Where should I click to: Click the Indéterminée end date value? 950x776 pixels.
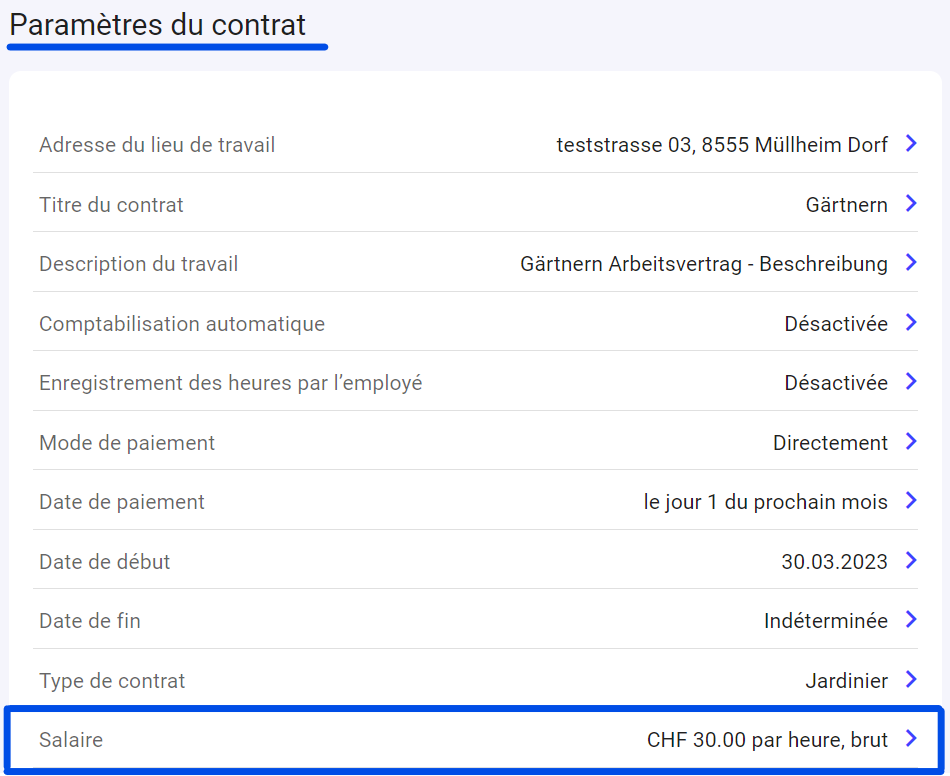825,621
